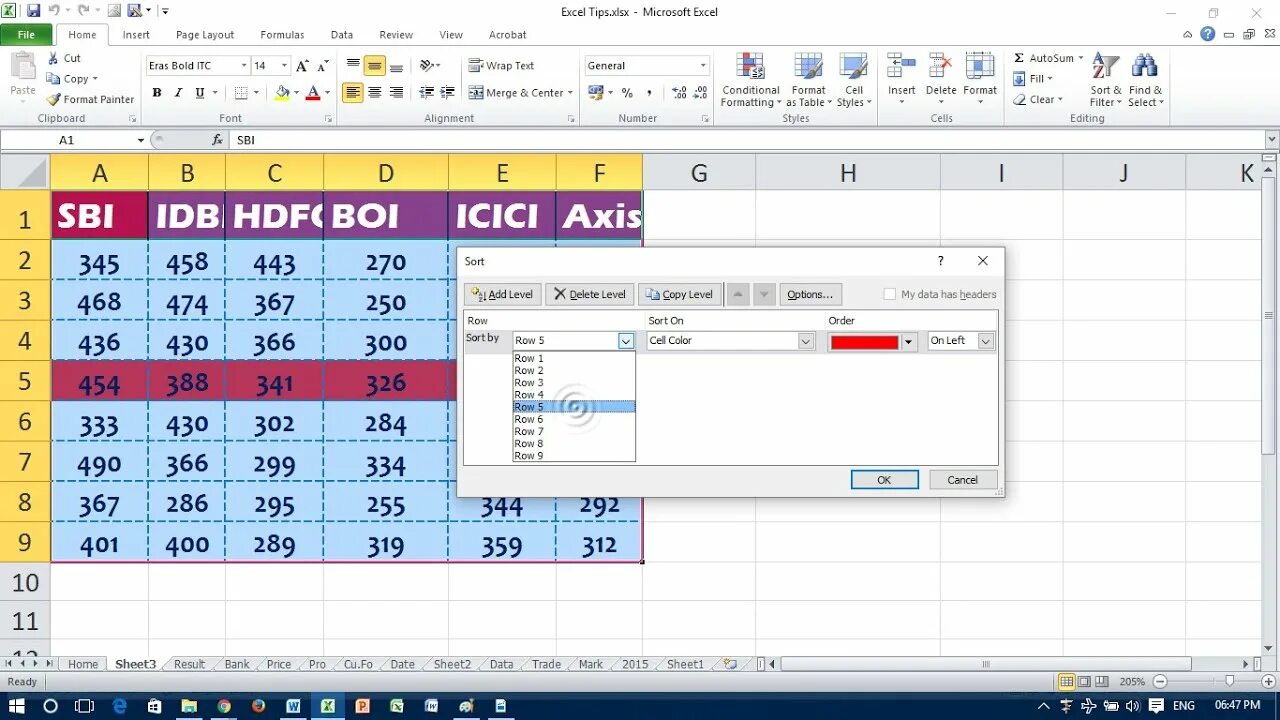Apply the Fill Color bucket
The height and width of the screenshot is (720, 1280).
281,93
